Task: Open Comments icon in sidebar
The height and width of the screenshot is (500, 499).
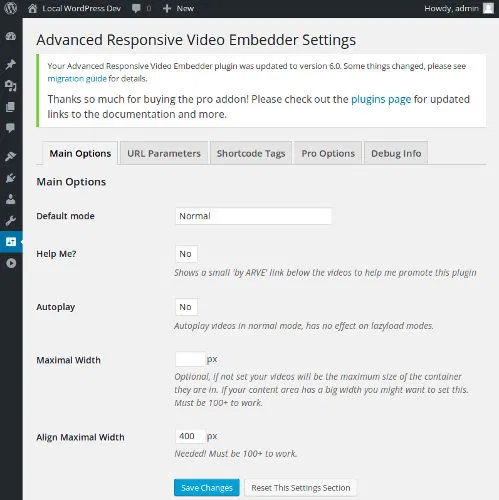Action: pos(11,128)
